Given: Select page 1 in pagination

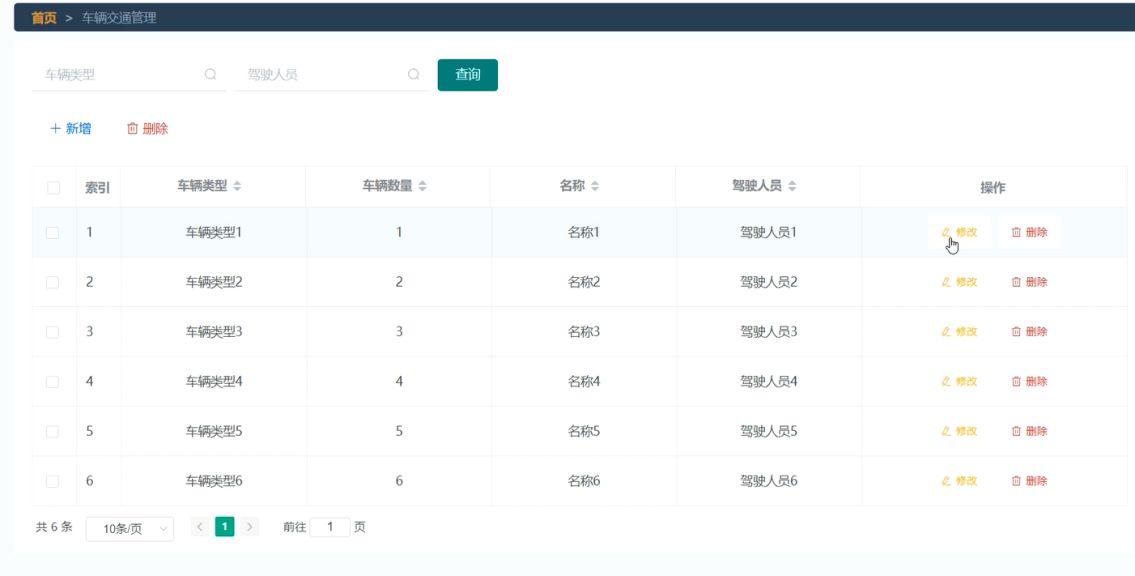Looking at the screenshot, I should pyautogui.click(x=224, y=527).
